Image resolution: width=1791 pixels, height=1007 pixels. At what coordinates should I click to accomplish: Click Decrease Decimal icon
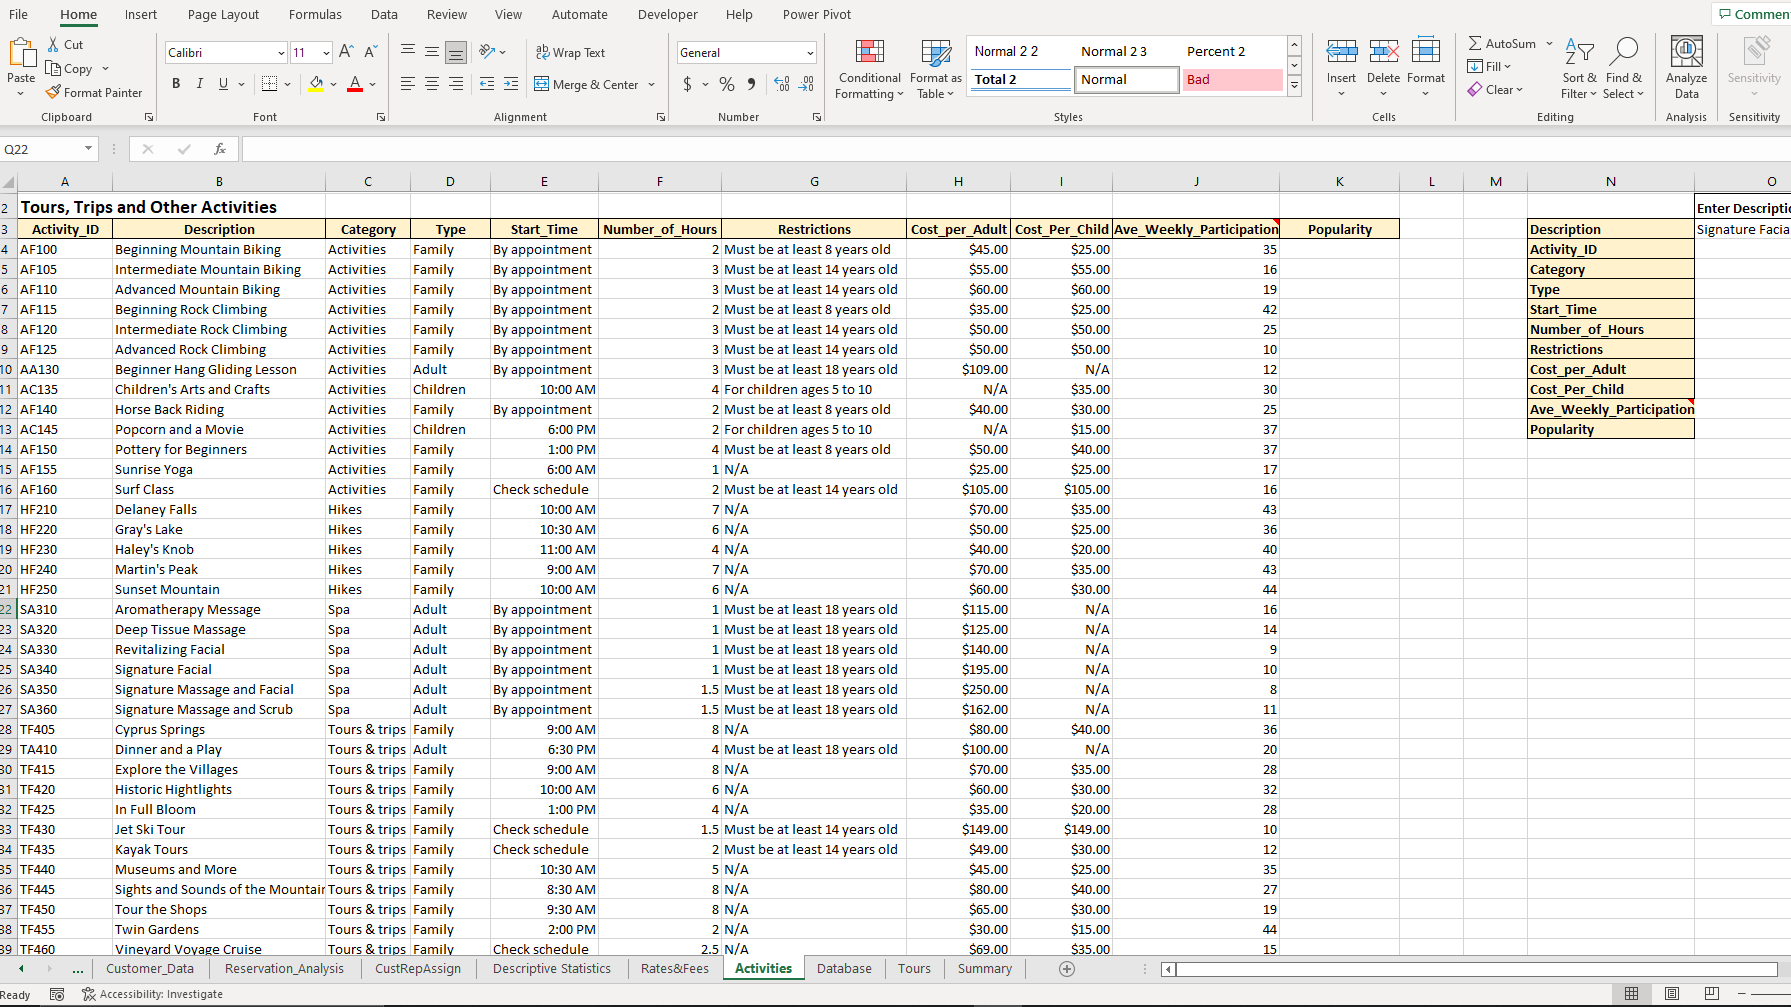[807, 84]
